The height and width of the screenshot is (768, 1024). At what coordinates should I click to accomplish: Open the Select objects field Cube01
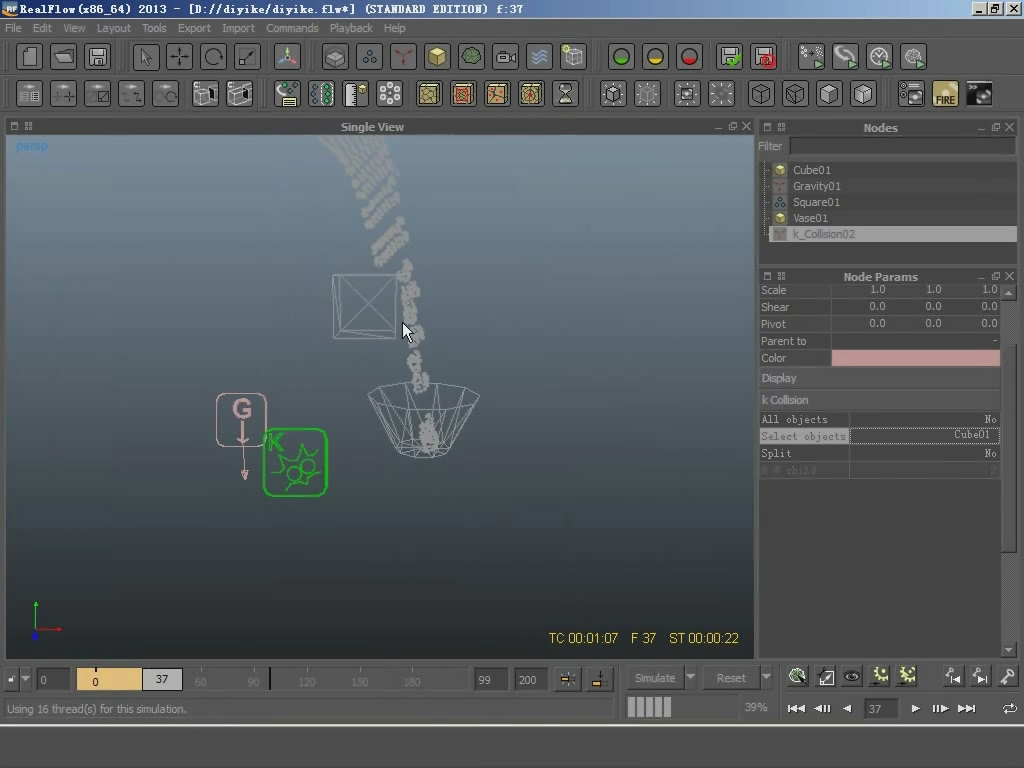pyautogui.click(x=924, y=436)
